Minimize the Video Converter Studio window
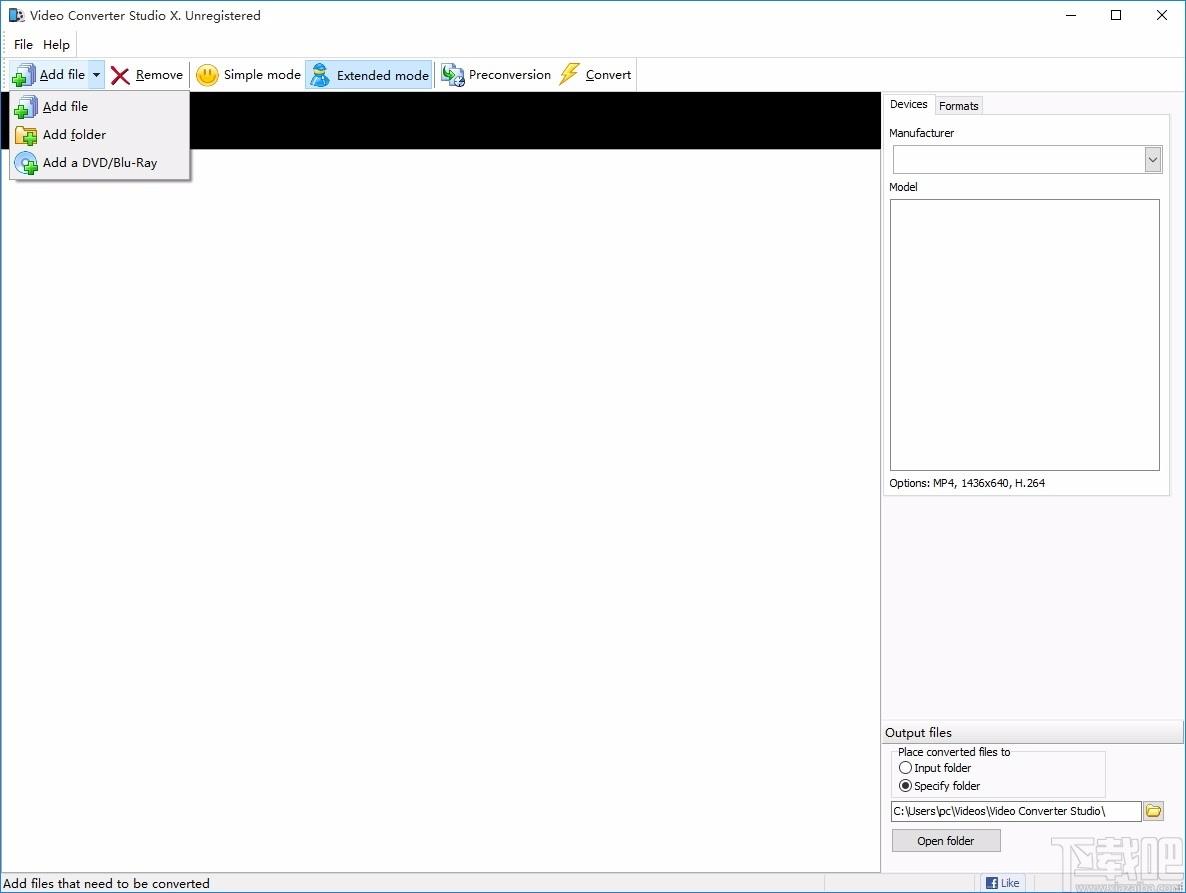 [1070, 15]
